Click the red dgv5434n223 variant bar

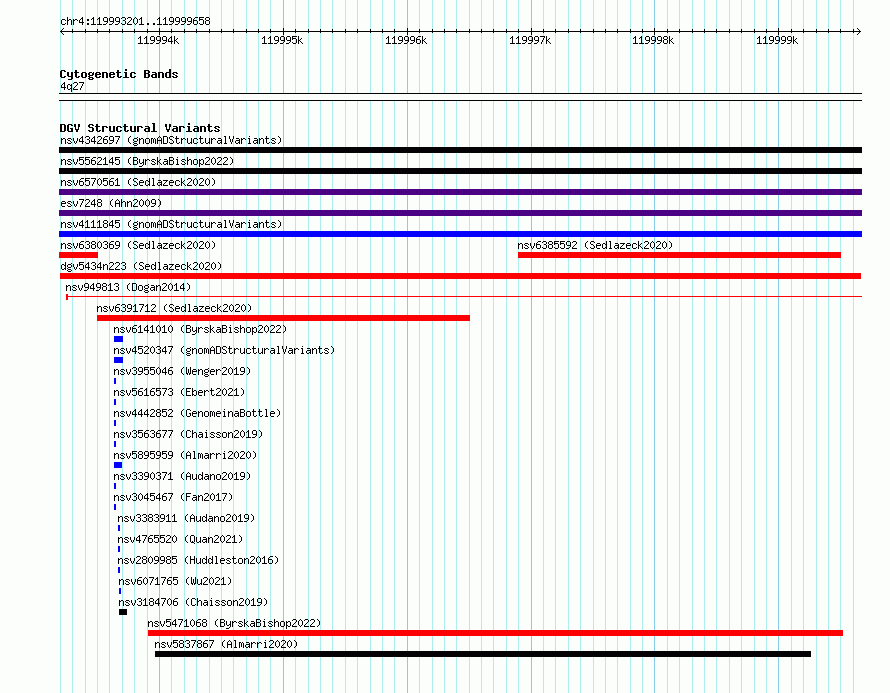pos(460,276)
